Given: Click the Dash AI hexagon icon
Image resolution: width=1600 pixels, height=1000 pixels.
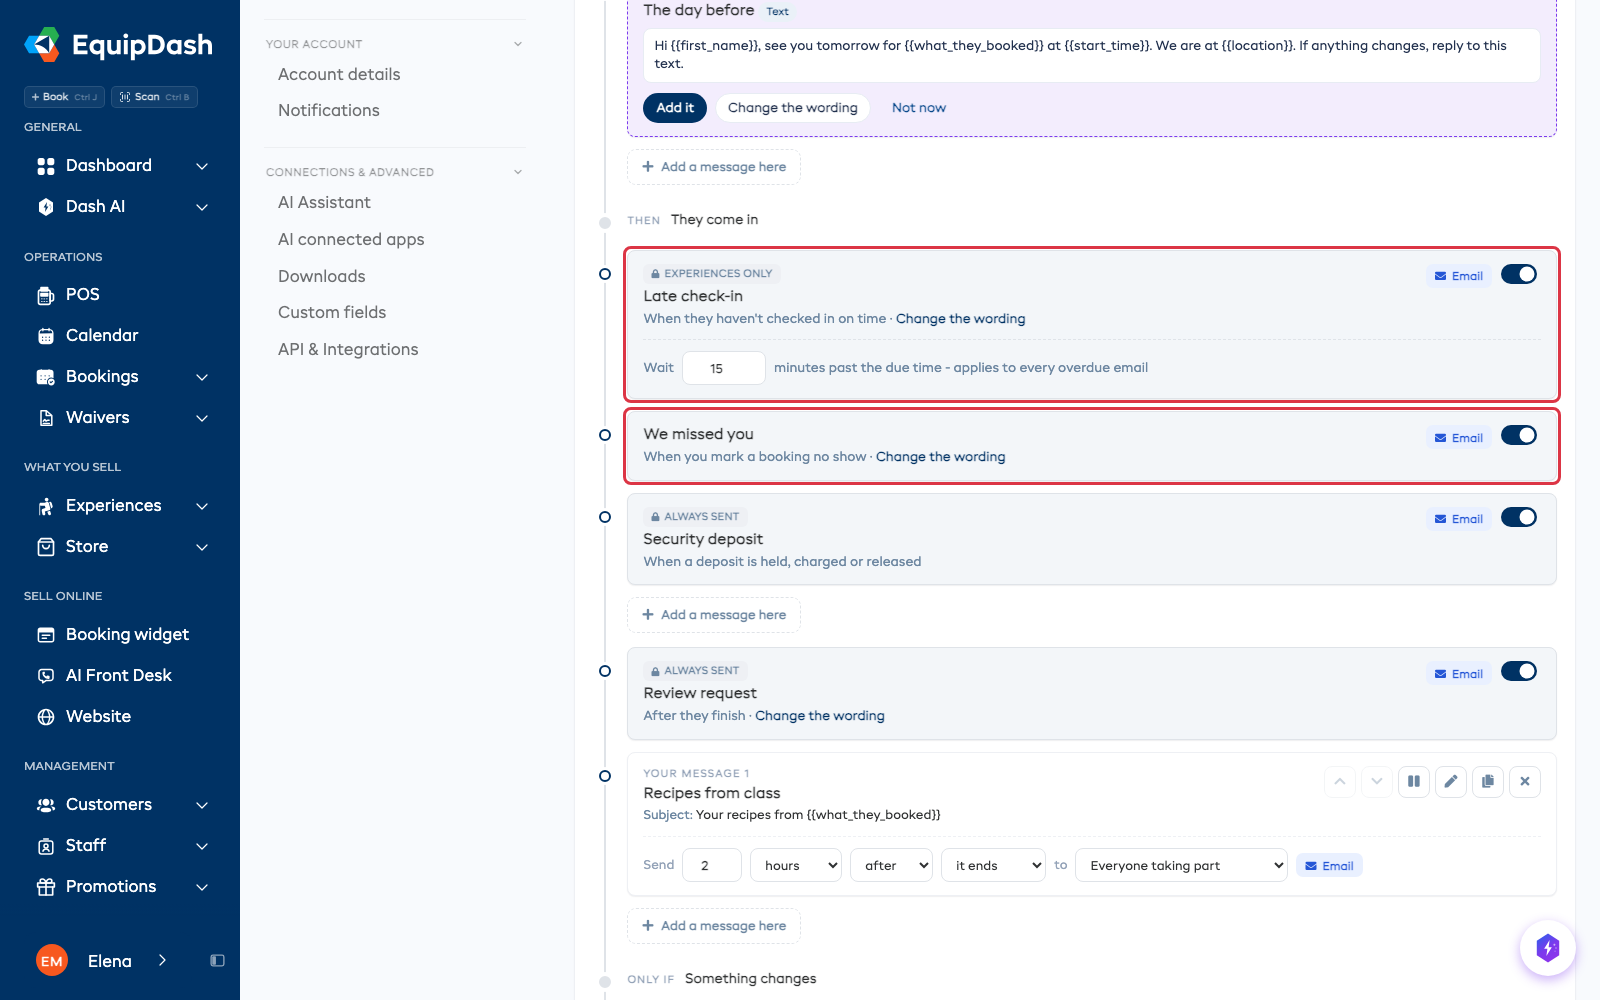Looking at the screenshot, I should pos(46,207).
